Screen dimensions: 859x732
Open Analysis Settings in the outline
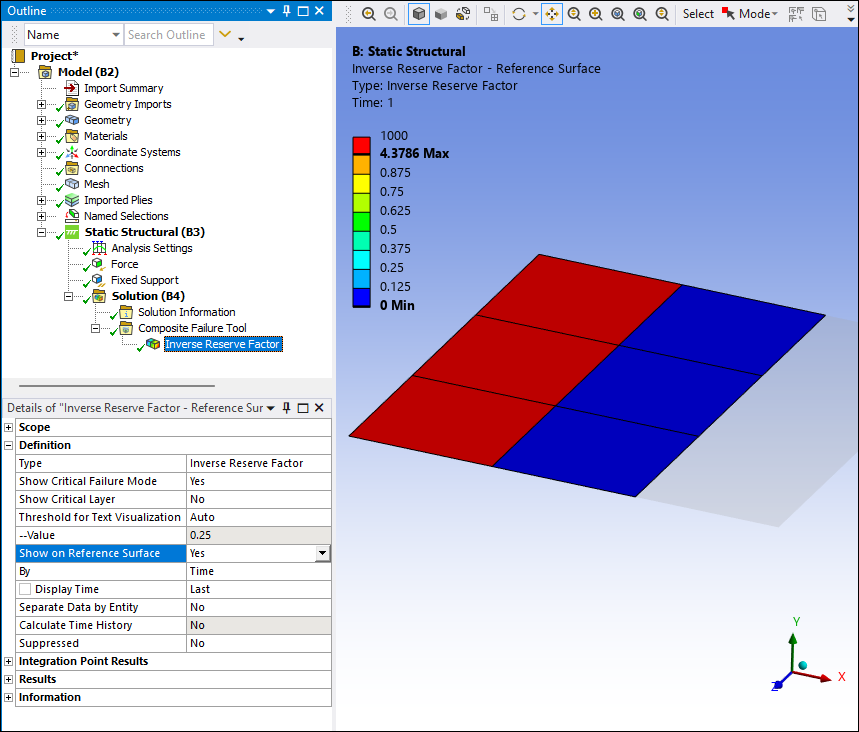coord(151,248)
